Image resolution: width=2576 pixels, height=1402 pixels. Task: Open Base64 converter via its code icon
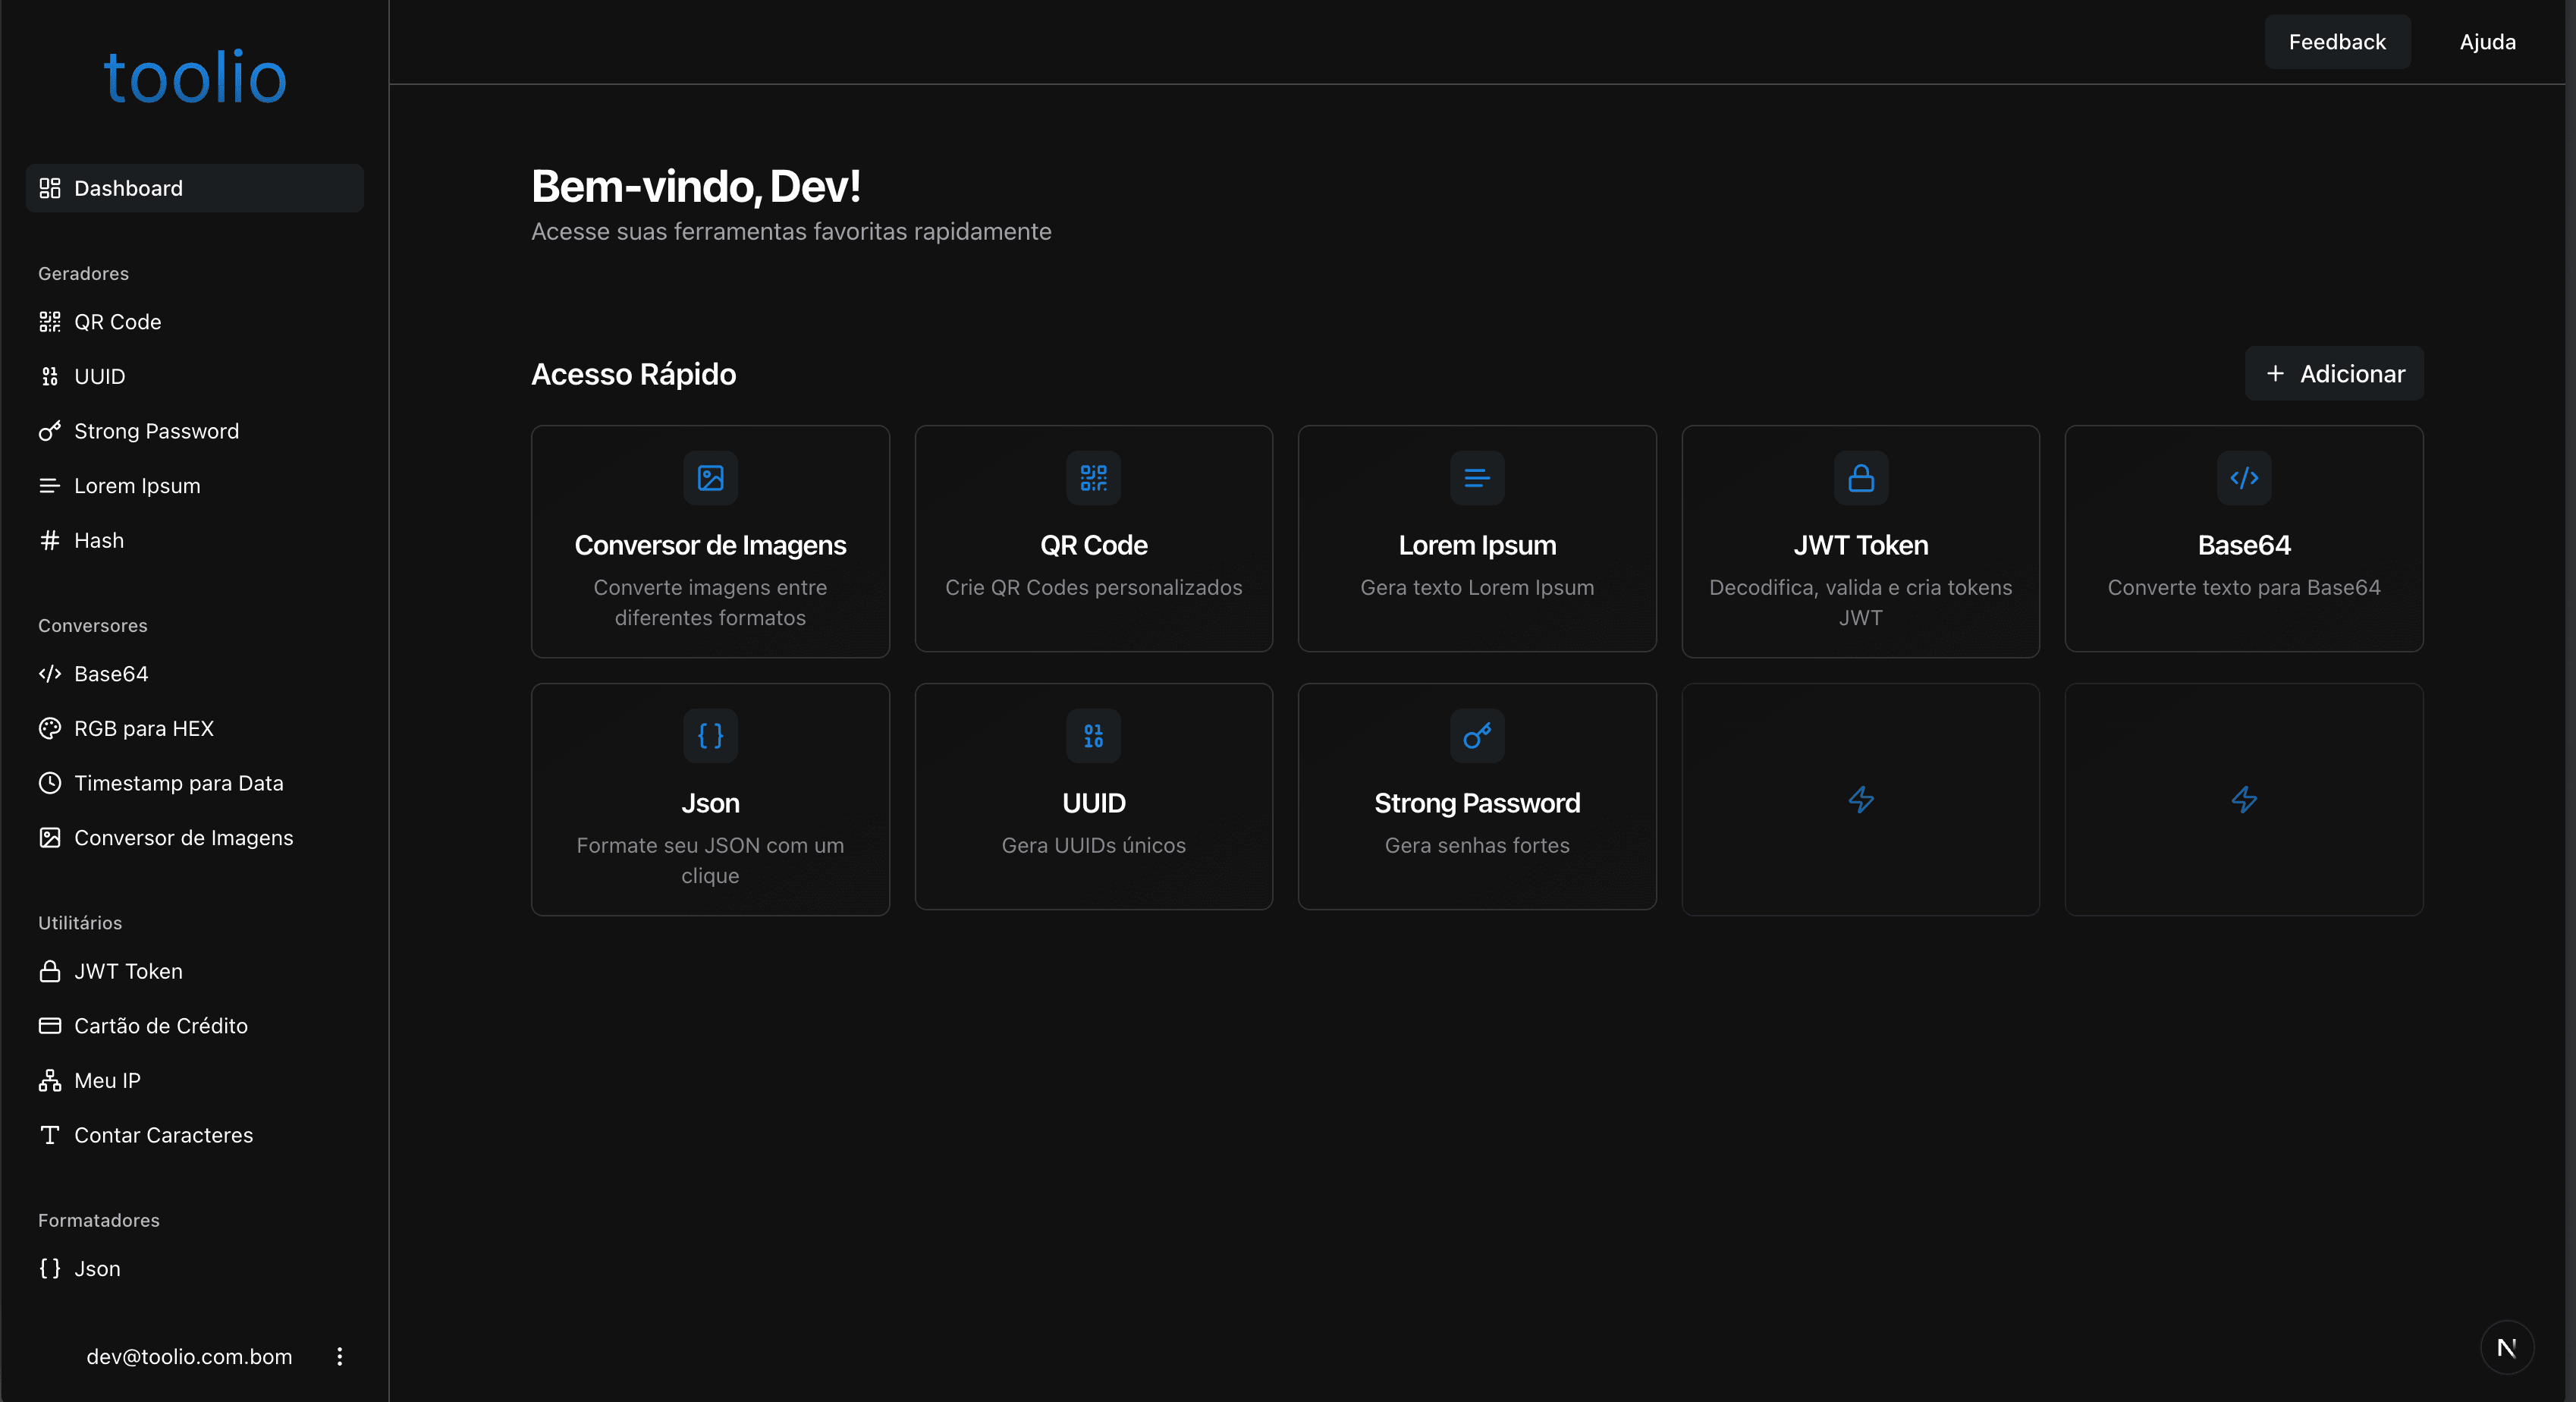point(50,673)
